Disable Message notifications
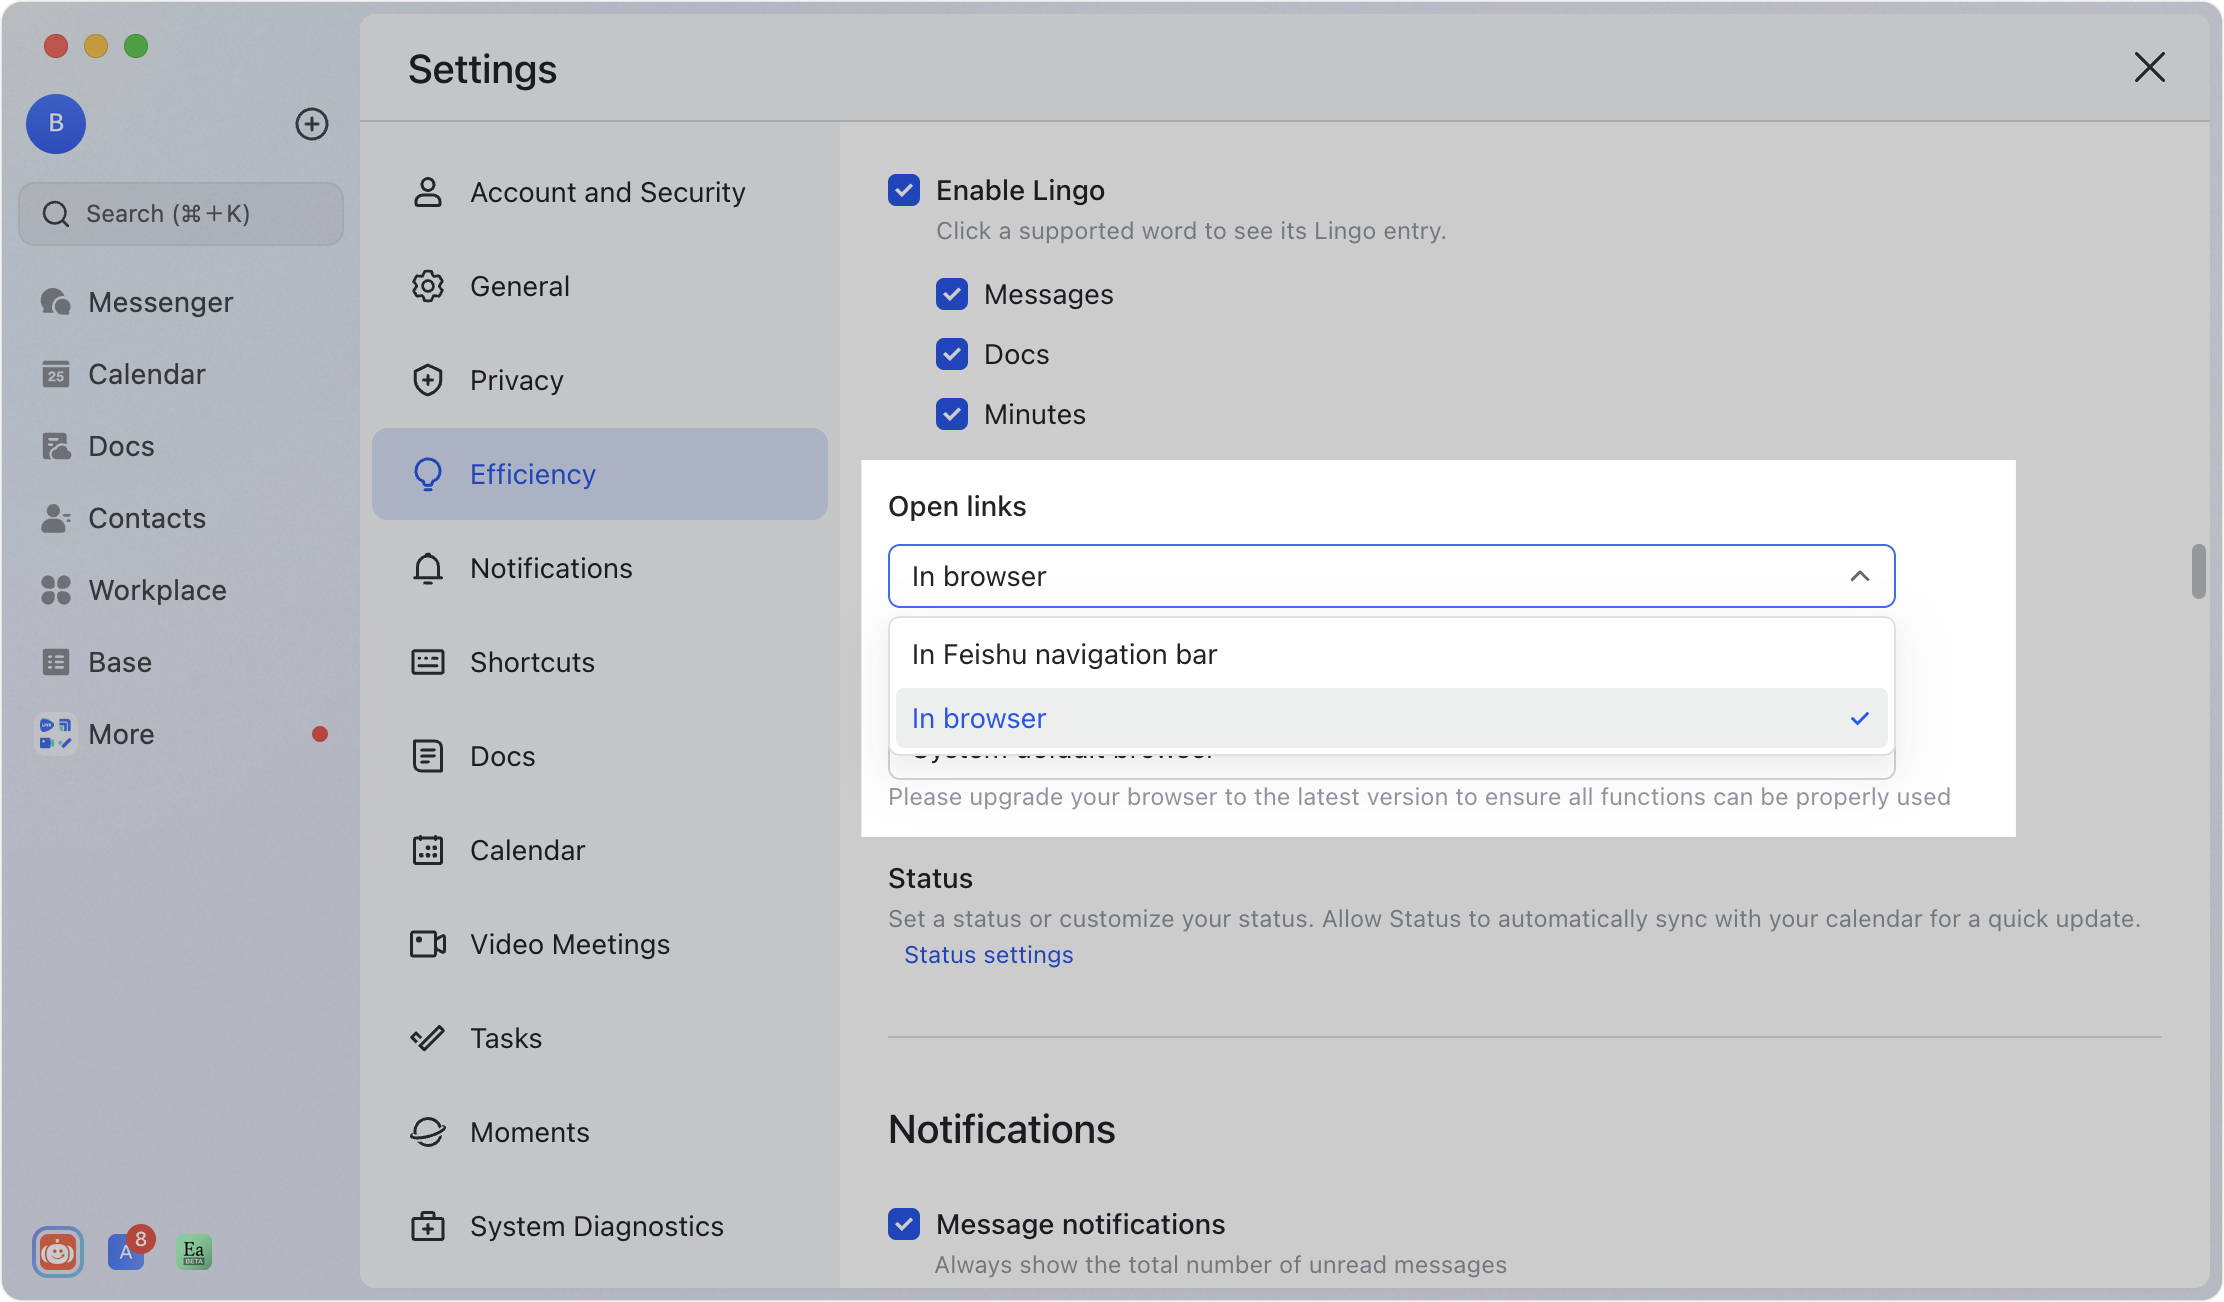This screenshot has height=1302, width=2224. (903, 1224)
